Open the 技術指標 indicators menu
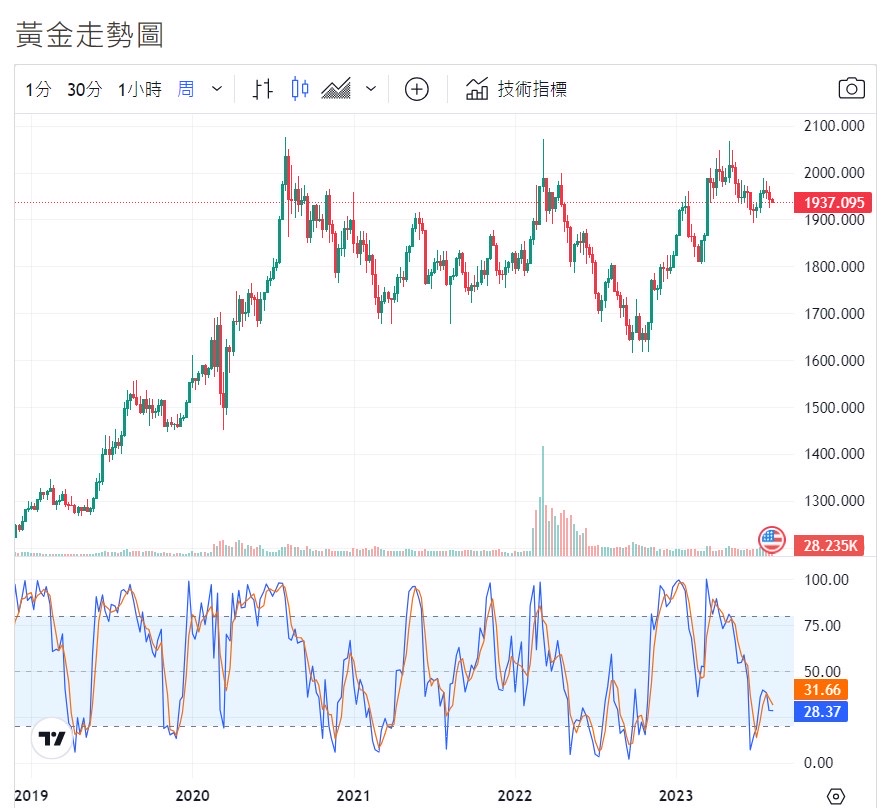 coord(517,89)
